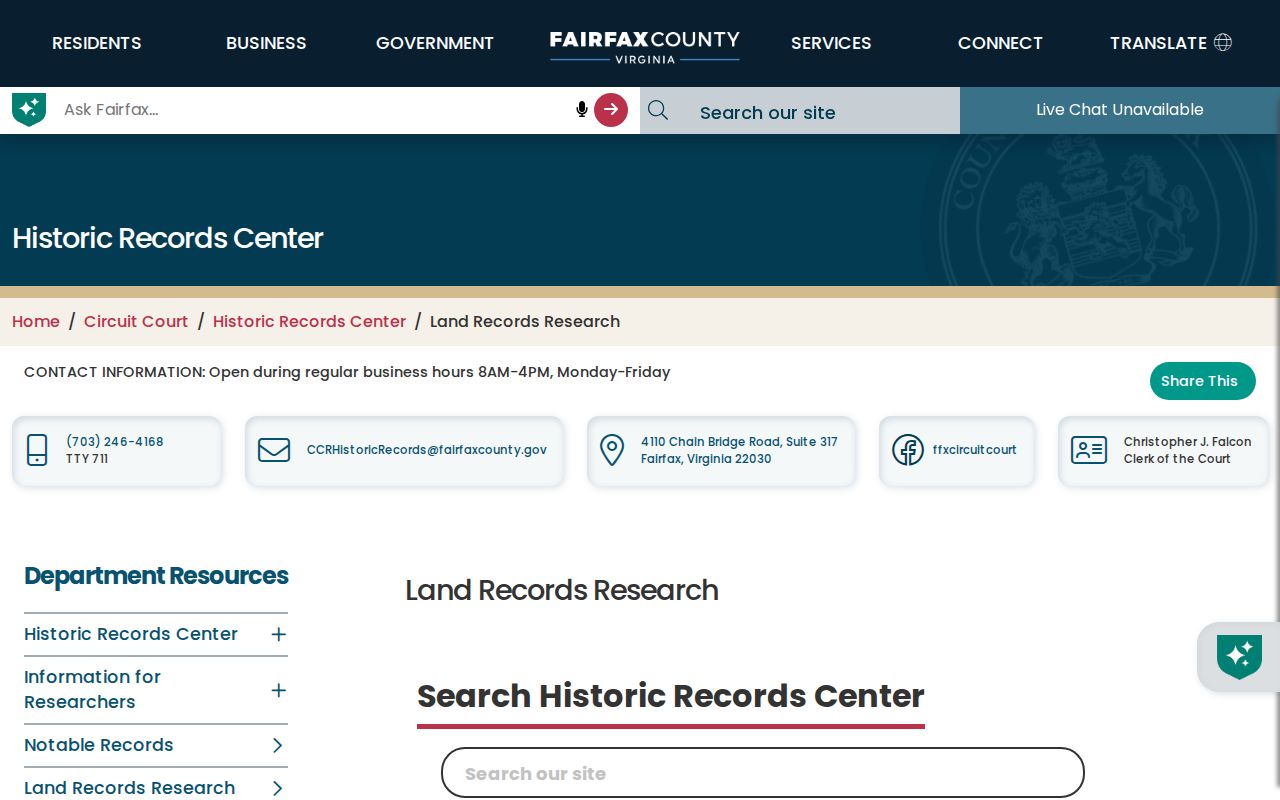The height and width of the screenshot is (800, 1280).
Task: Click Land Records Research sidebar link
Action: (130, 788)
